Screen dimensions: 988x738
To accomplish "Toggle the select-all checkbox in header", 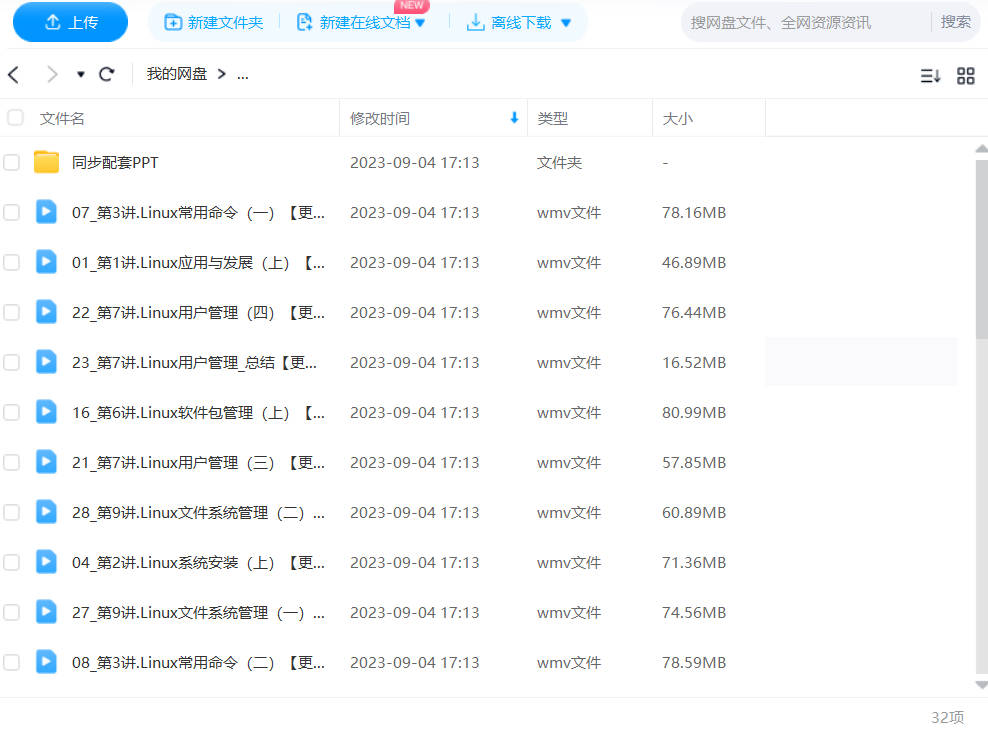I will click(15, 117).
